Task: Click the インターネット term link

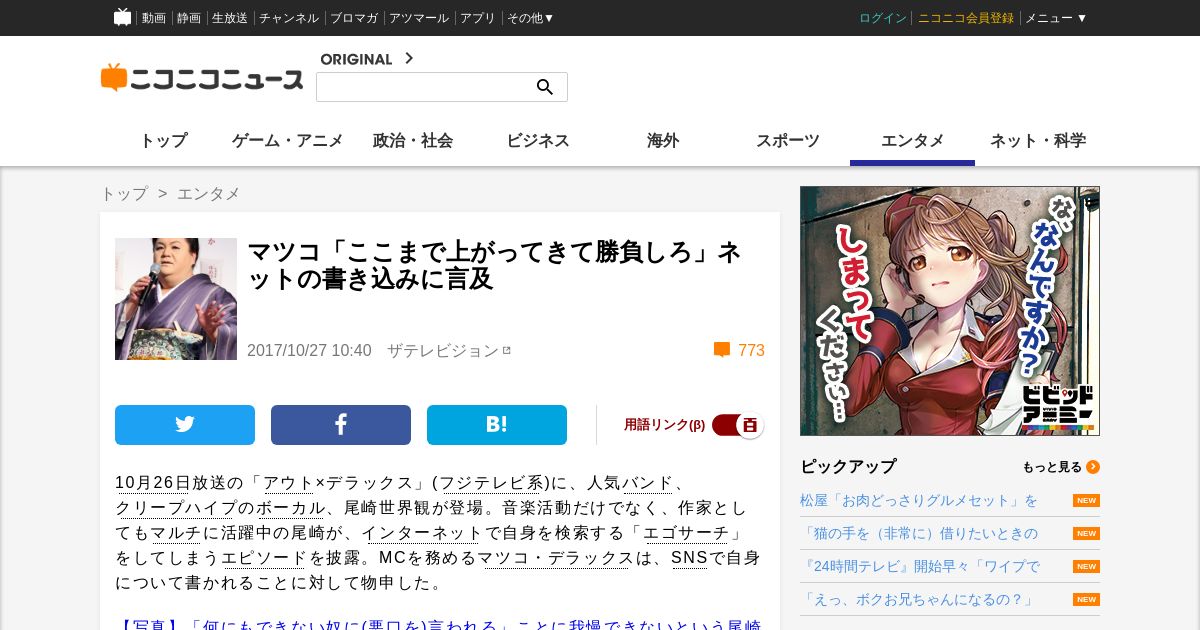Action: 422,533
